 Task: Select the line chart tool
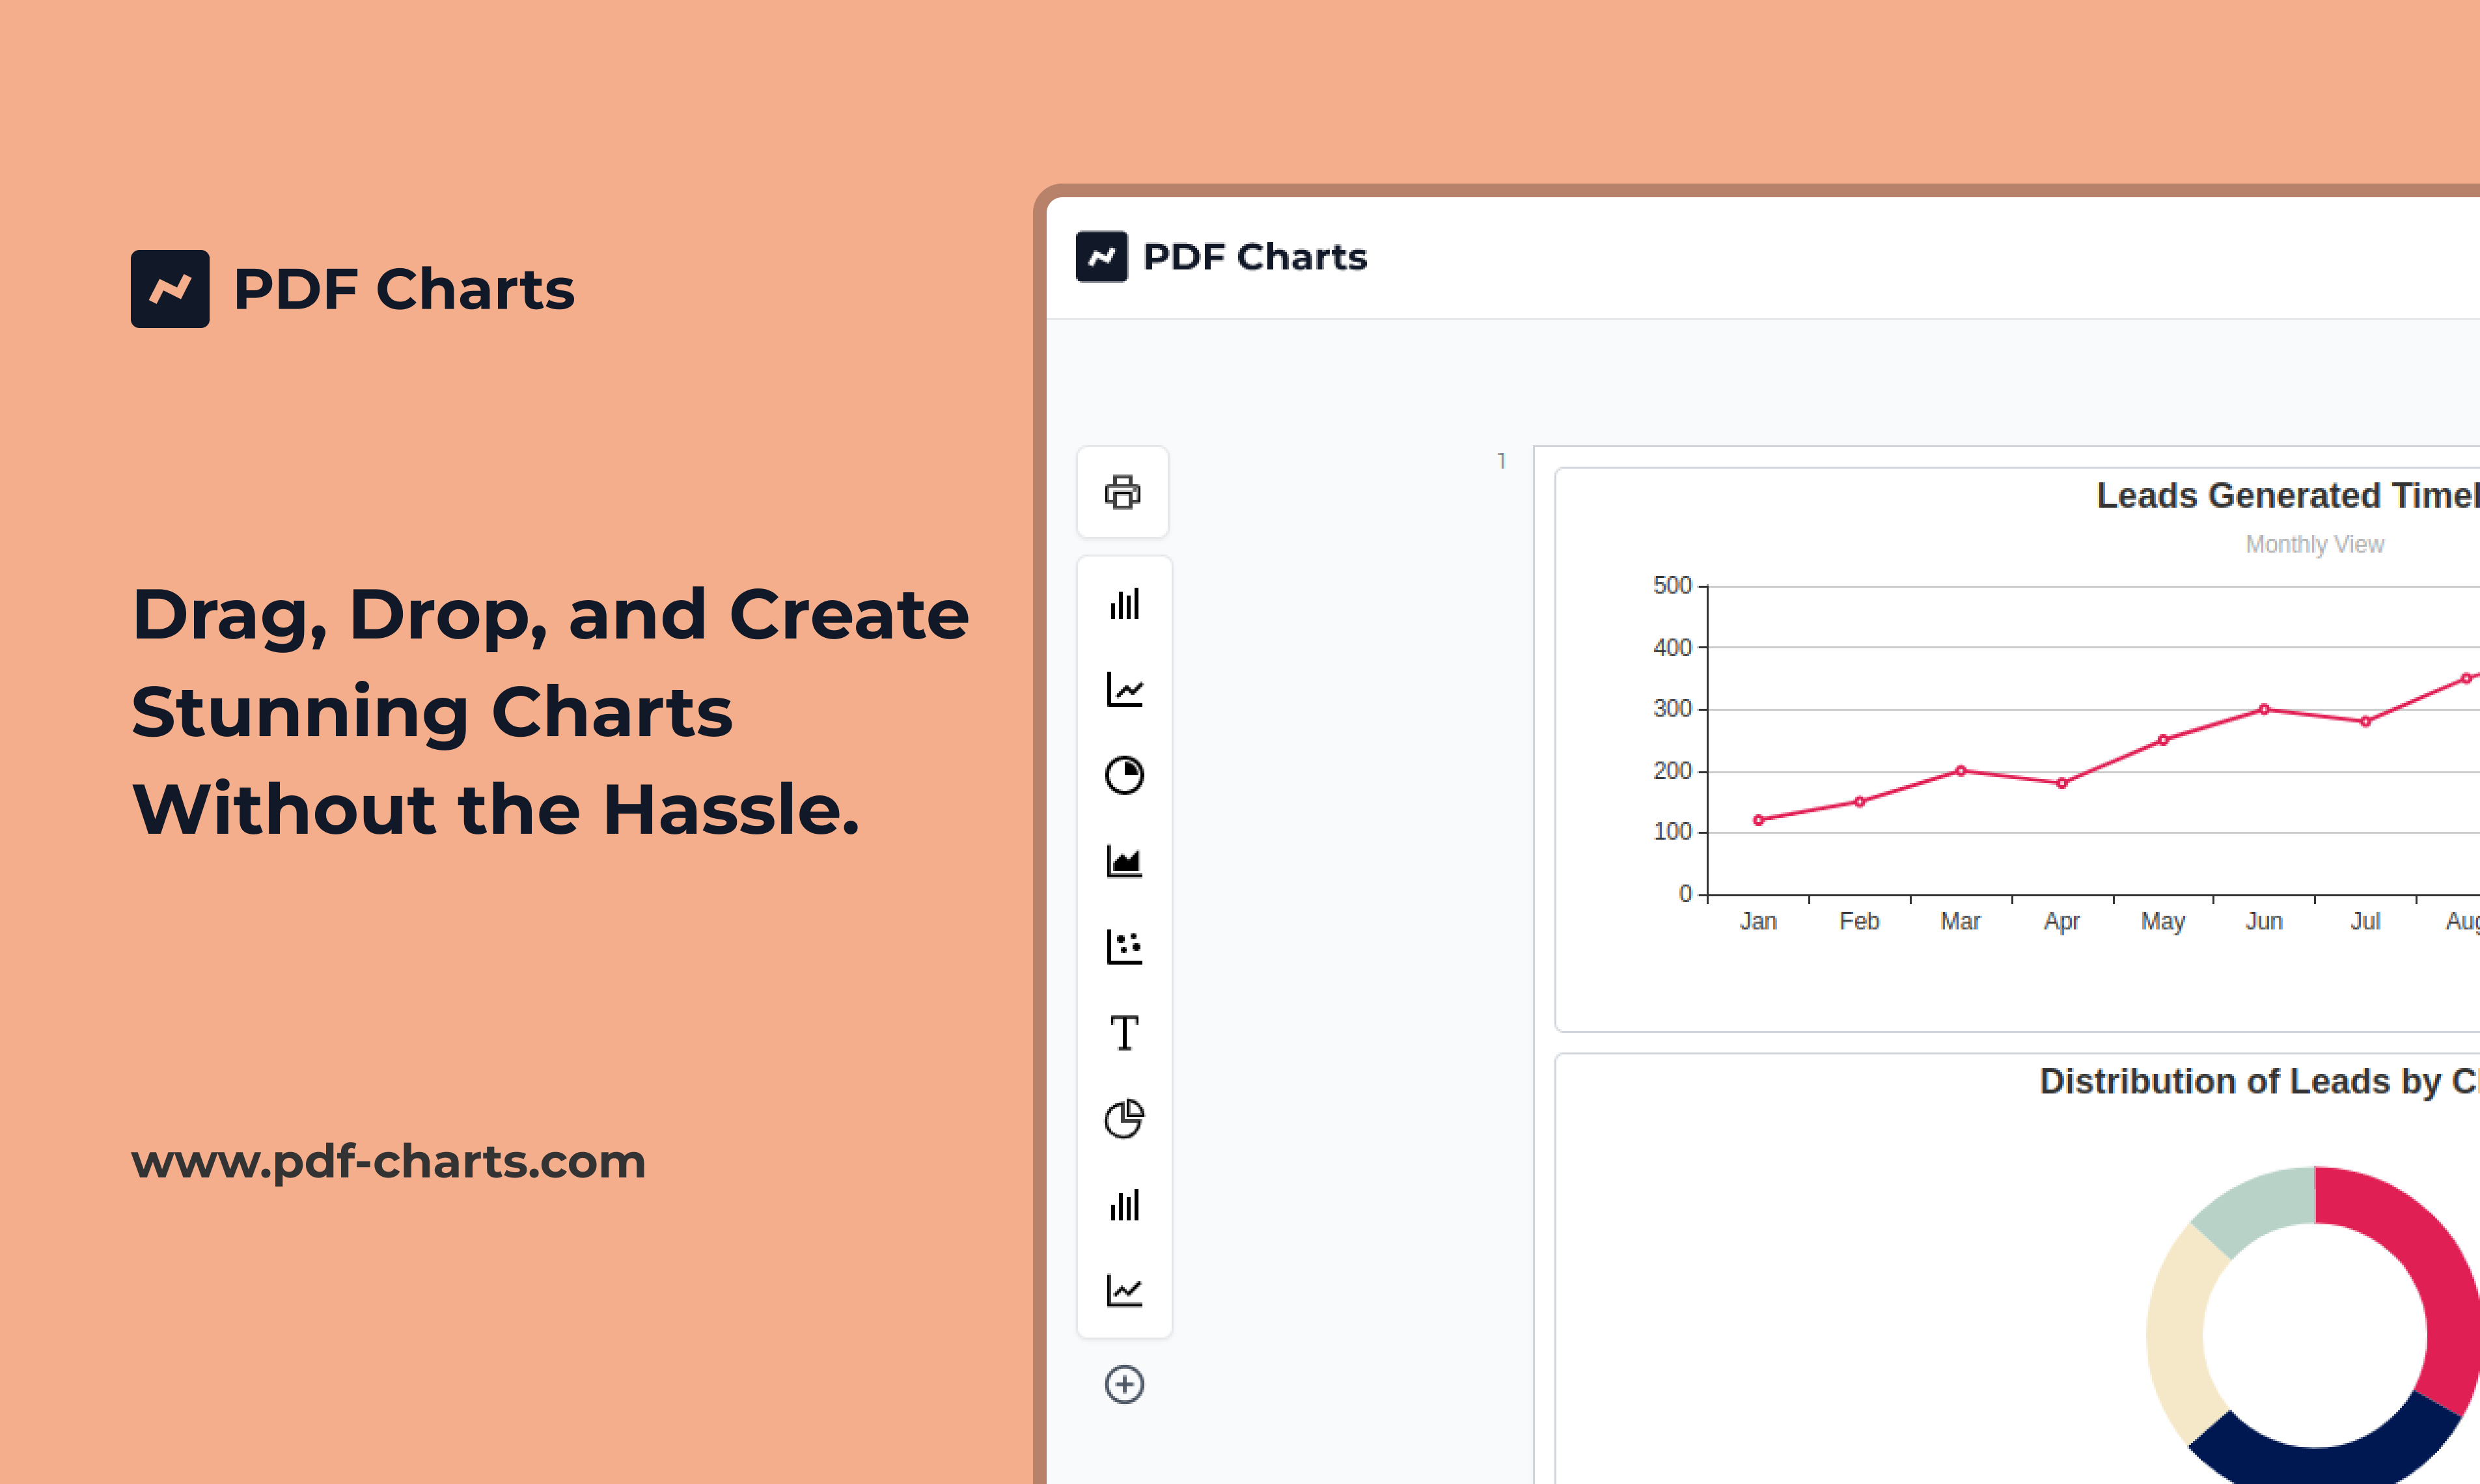click(1123, 690)
